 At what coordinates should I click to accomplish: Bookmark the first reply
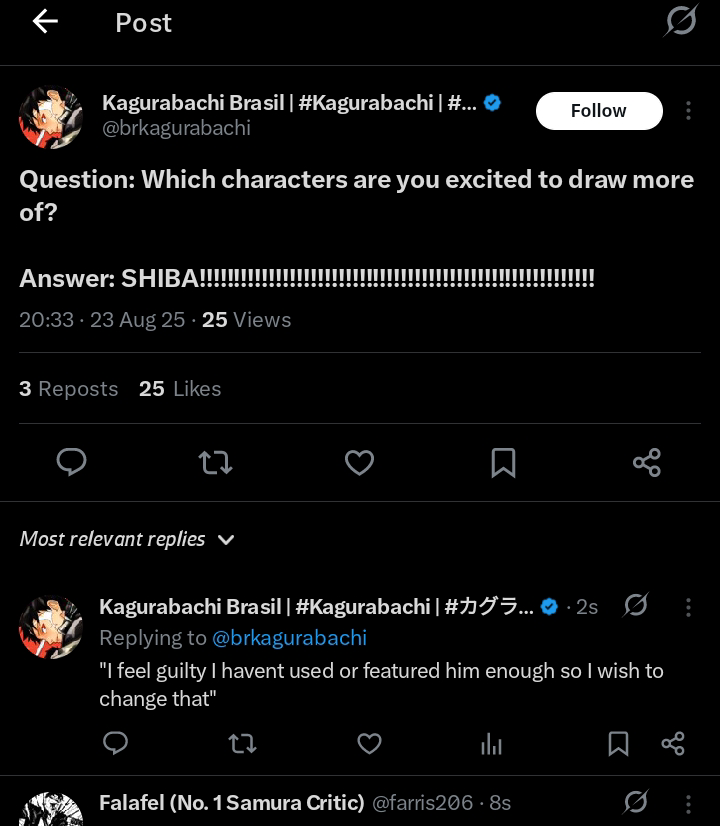click(619, 743)
